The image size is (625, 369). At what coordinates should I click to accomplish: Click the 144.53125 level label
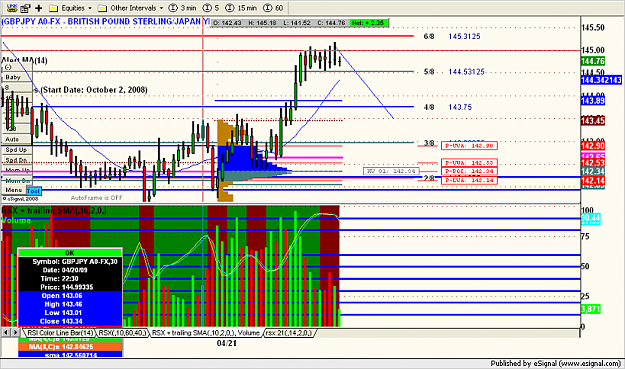466,72
